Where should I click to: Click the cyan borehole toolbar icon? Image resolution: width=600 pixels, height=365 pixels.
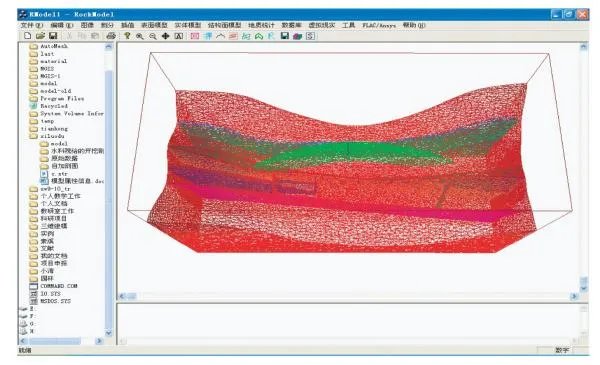(x=208, y=36)
